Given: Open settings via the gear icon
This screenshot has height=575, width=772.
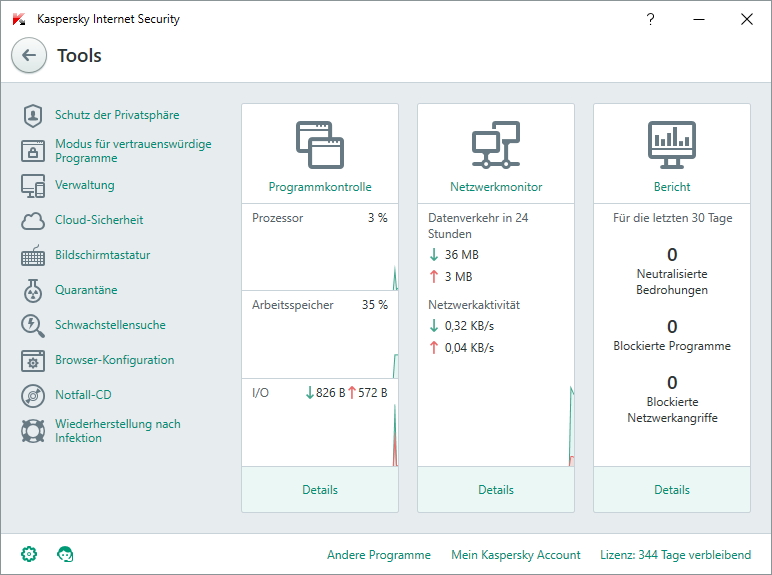Looking at the screenshot, I should 29,554.
